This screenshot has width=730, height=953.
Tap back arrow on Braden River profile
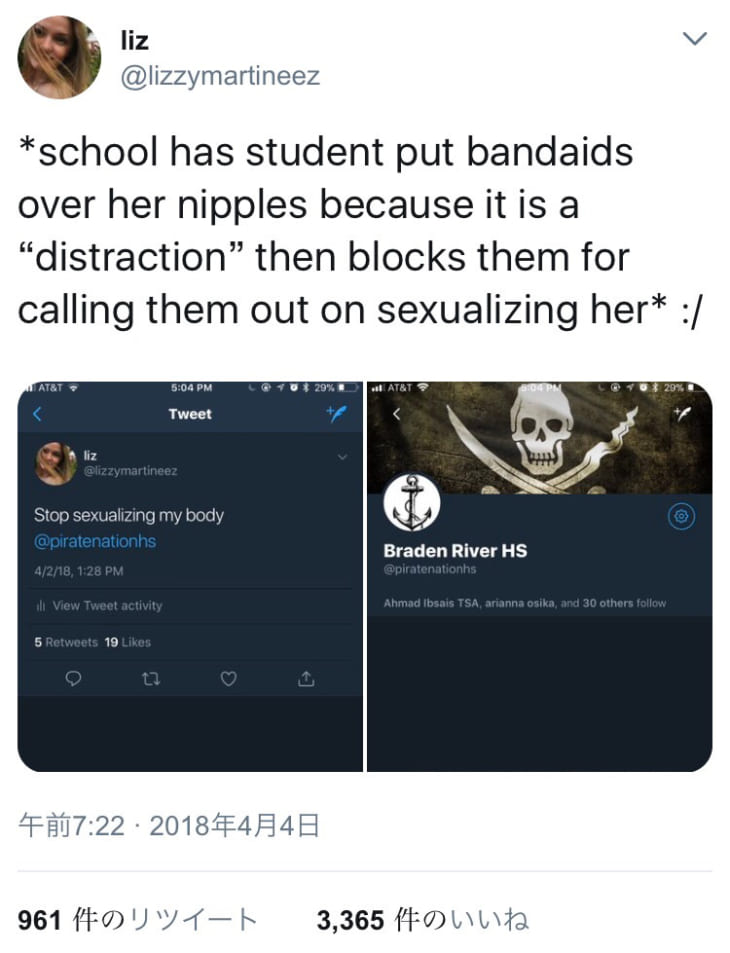(x=397, y=414)
